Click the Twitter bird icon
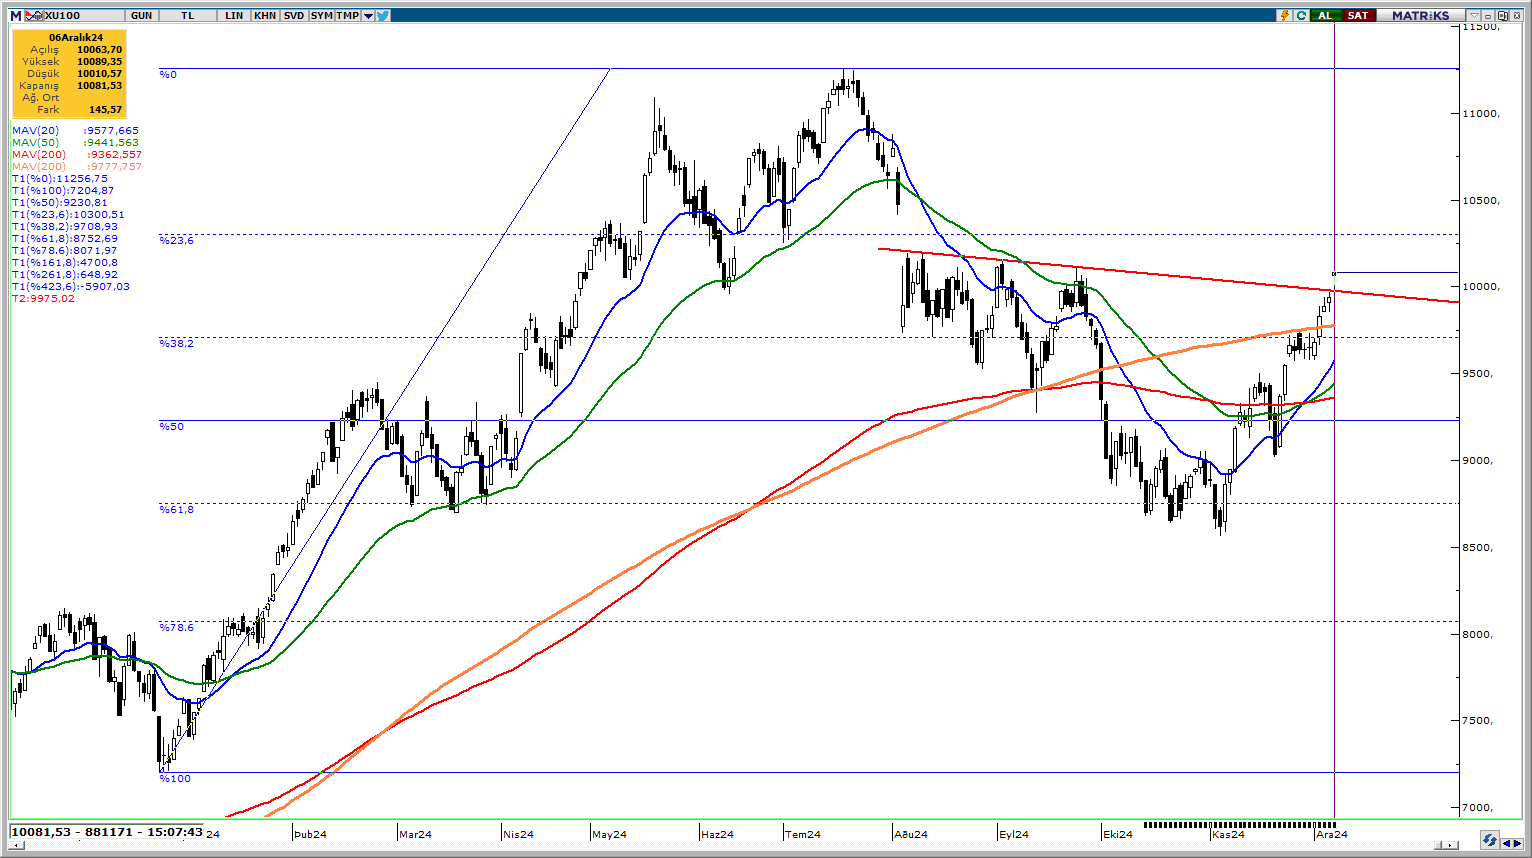 (383, 16)
